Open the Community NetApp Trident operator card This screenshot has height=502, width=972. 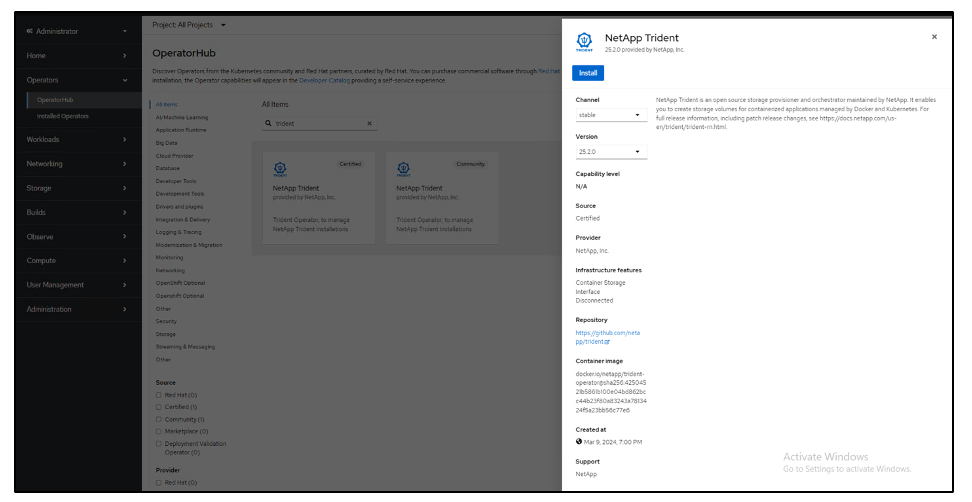coord(442,198)
